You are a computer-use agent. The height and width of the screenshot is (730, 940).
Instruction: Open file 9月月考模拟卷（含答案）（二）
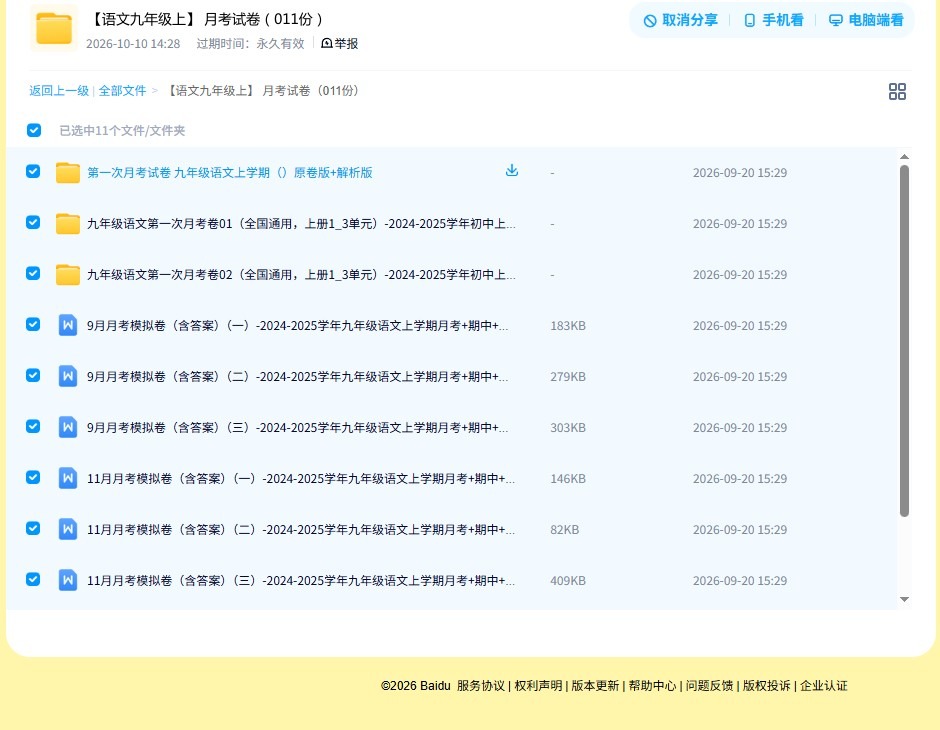pos(297,376)
